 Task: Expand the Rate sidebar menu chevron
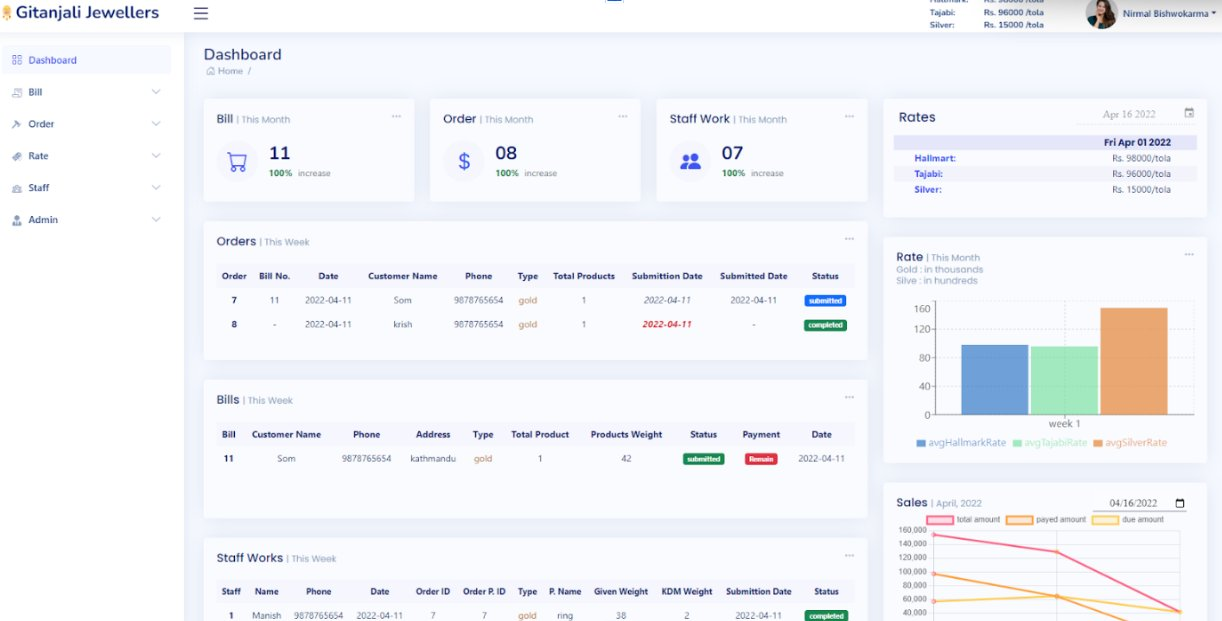[x=155, y=156]
